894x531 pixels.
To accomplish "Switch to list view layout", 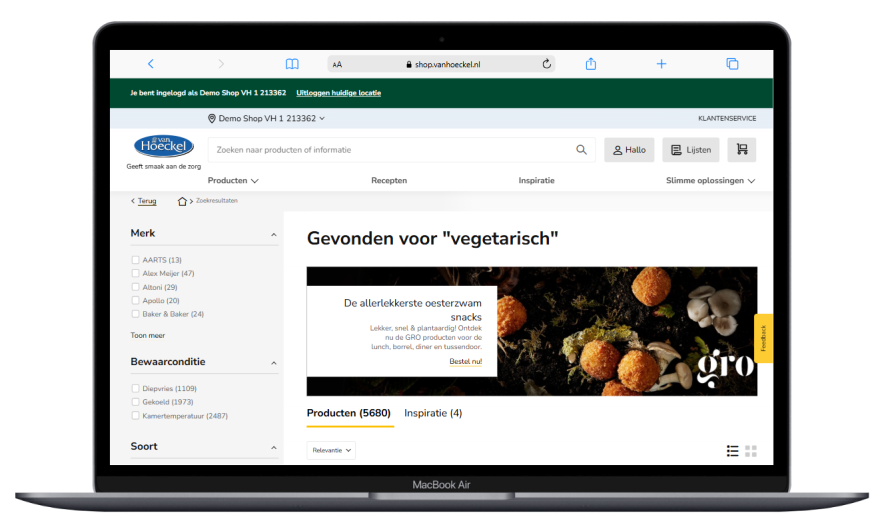I will (x=732, y=451).
